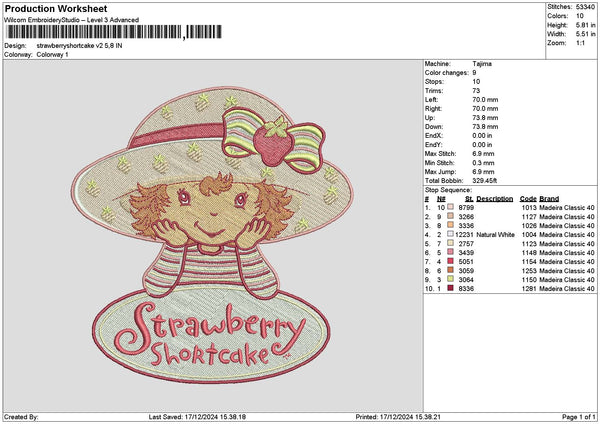Select color swatch for stop 3 code 1026

[450, 225]
